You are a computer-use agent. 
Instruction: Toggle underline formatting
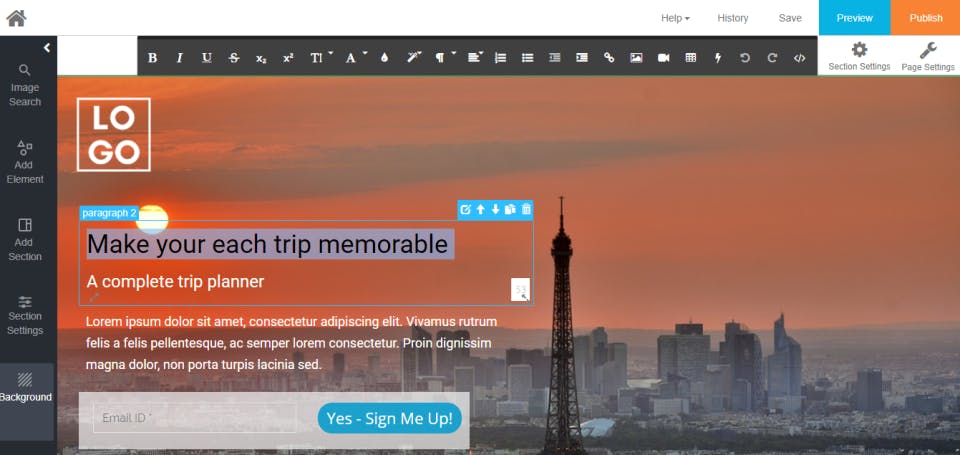tap(207, 58)
